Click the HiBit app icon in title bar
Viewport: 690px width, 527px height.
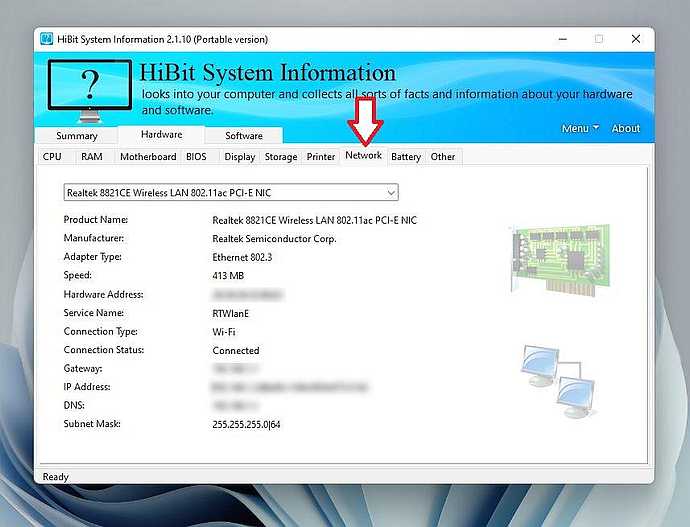pyautogui.click(x=47, y=39)
